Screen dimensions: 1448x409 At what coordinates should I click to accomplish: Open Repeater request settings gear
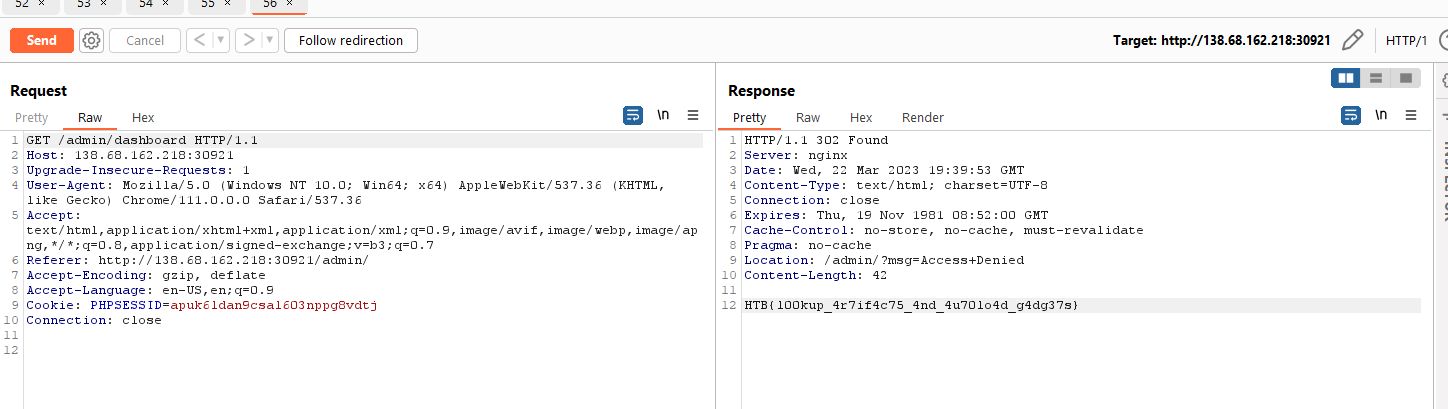[x=91, y=40]
